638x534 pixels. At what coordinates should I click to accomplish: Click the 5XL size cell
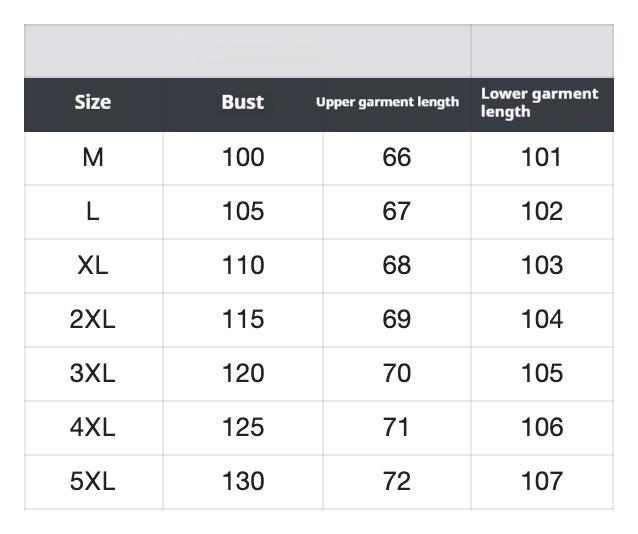93,481
